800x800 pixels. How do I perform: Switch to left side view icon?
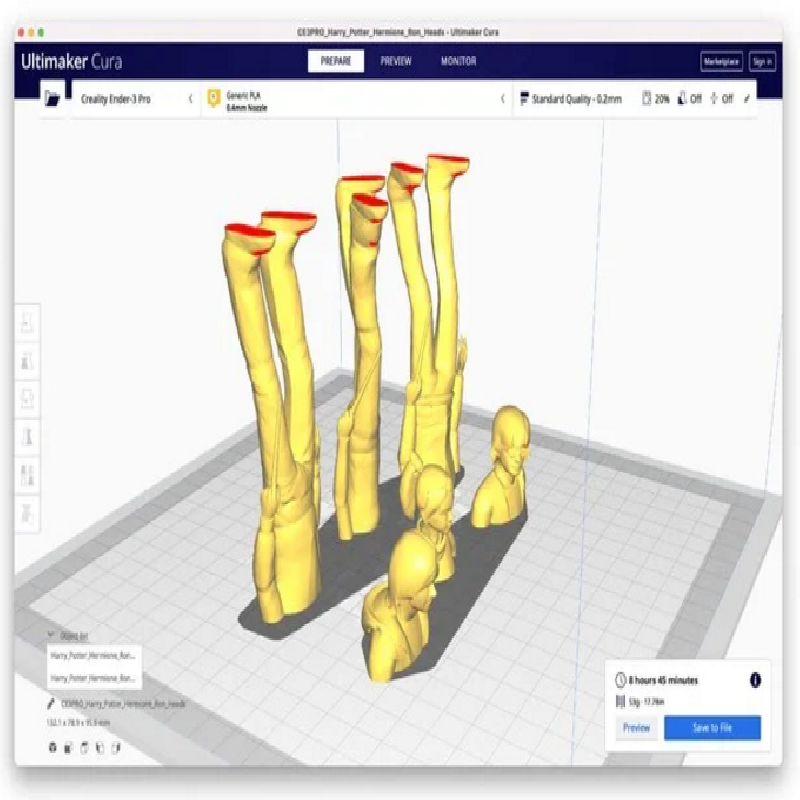100,748
